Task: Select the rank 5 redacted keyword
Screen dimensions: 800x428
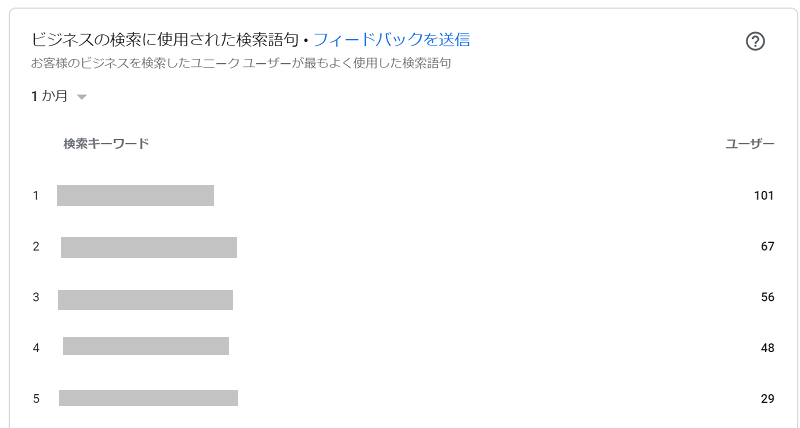Action: (x=148, y=398)
